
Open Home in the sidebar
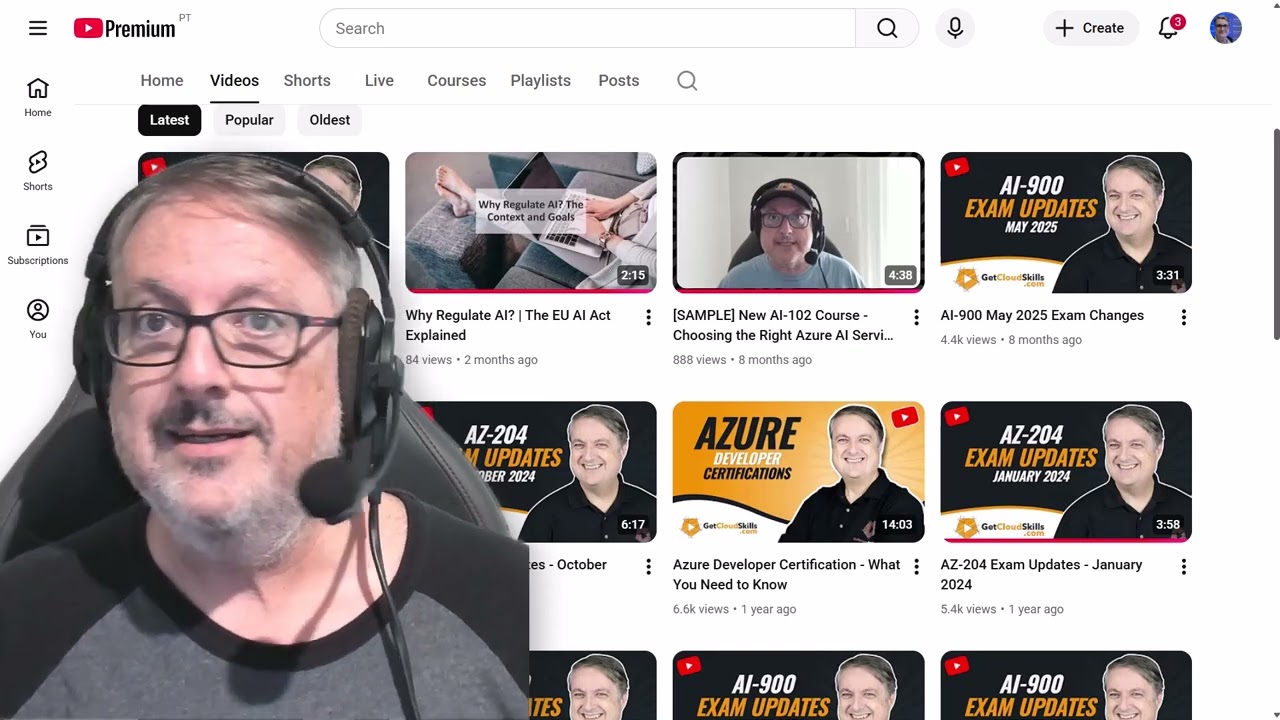pos(38,97)
